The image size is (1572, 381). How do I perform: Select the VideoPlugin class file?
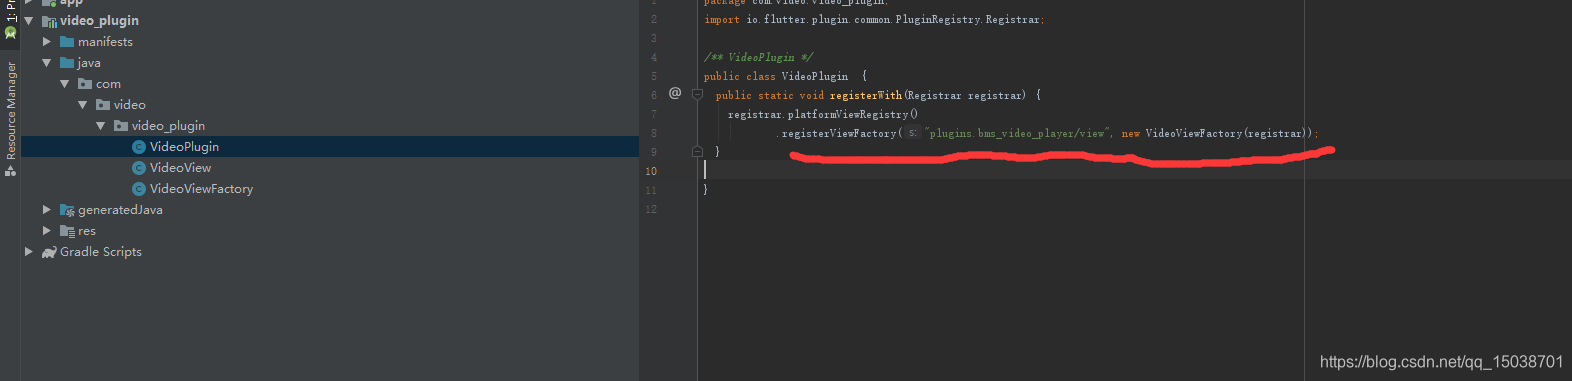tap(184, 146)
